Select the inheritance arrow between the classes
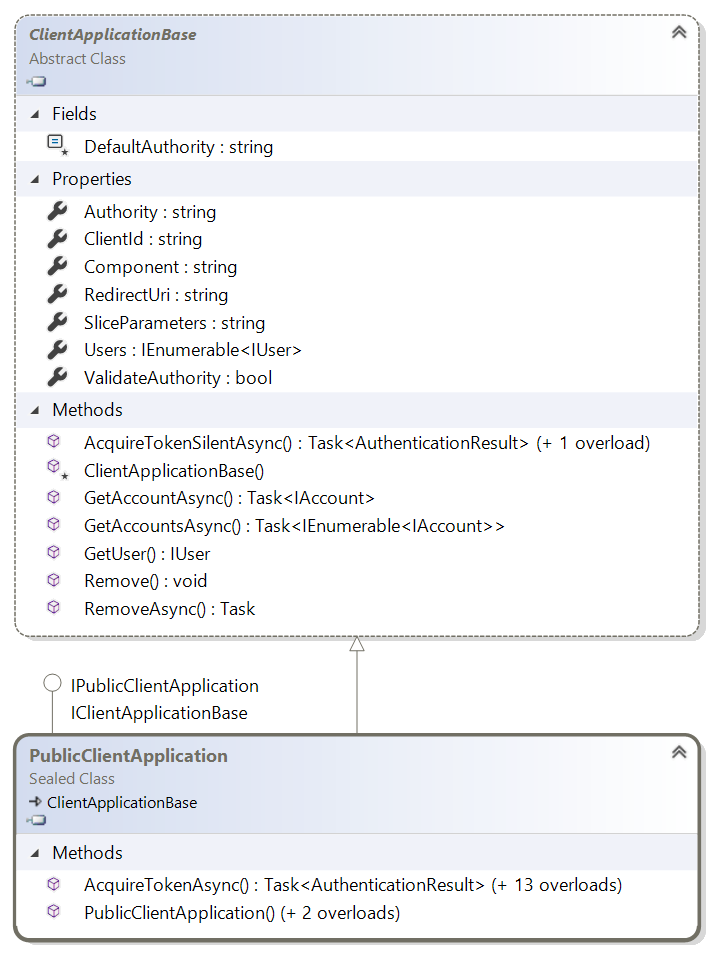The width and height of the screenshot is (712, 954). pyautogui.click(x=357, y=684)
